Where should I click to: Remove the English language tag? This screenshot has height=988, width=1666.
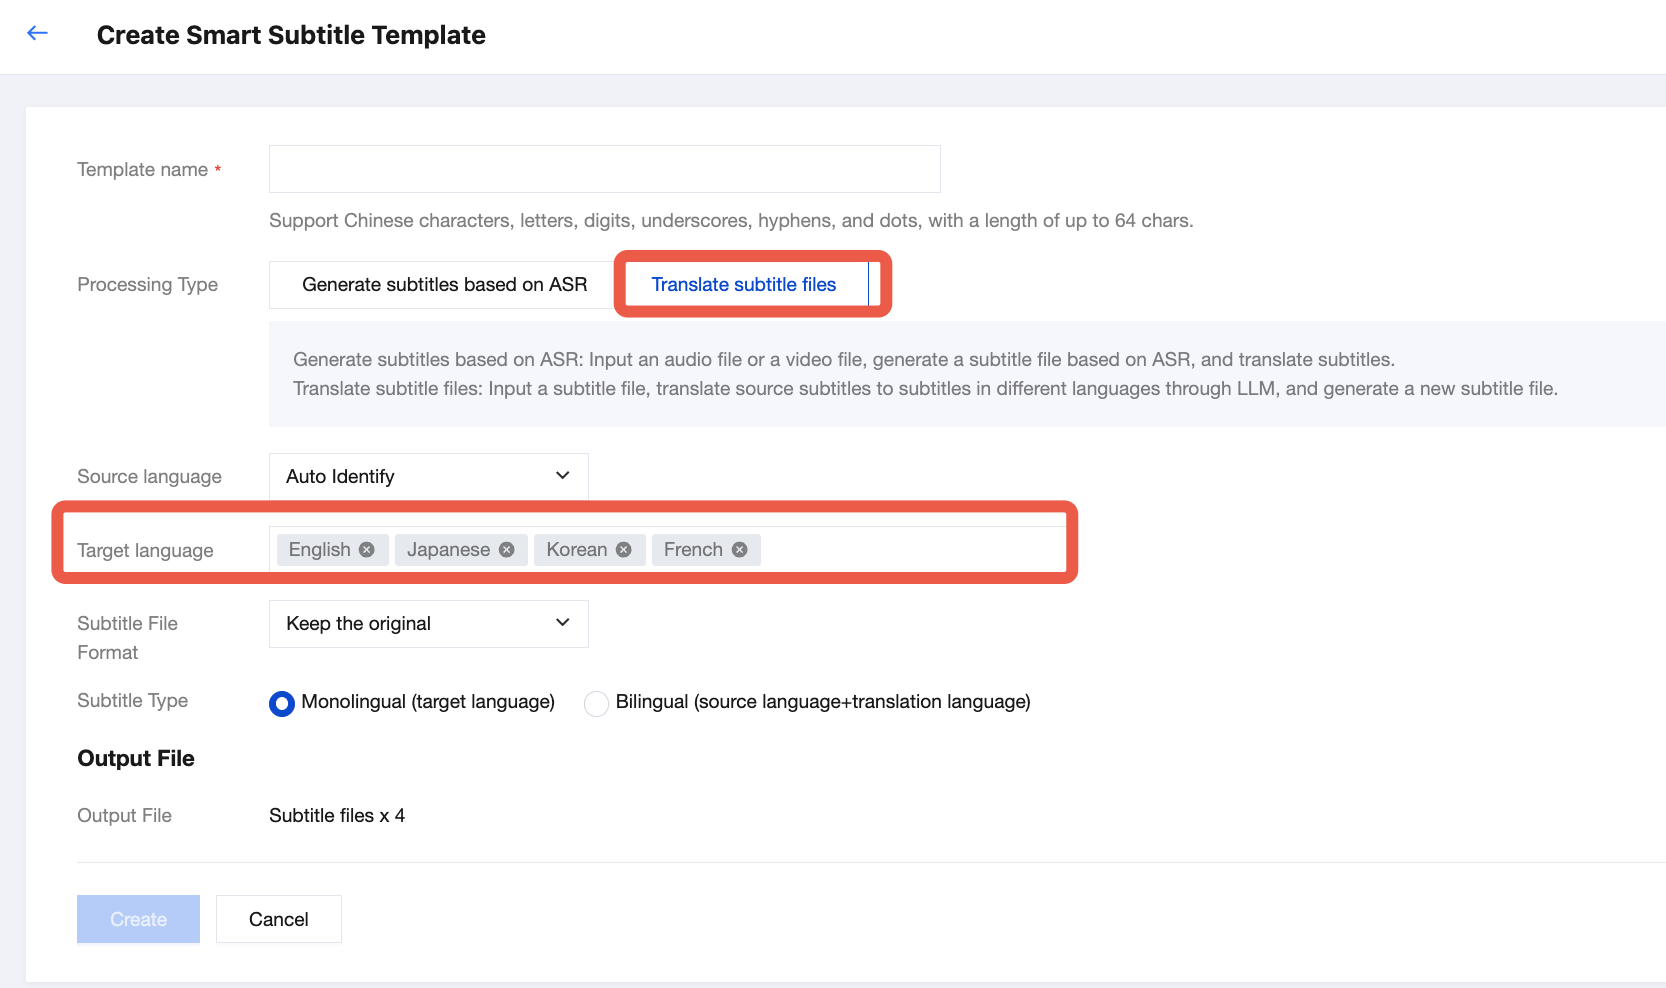click(x=367, y=550)
